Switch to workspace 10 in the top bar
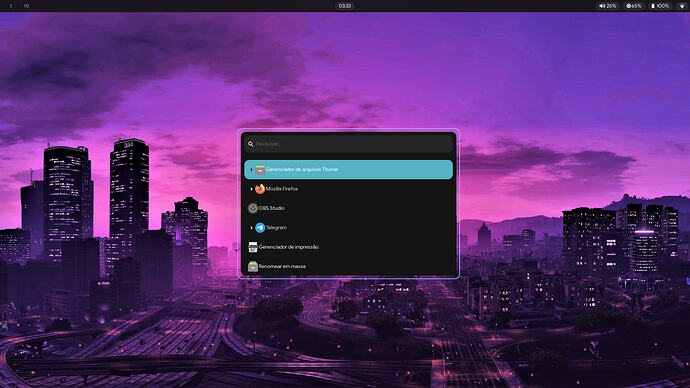Image resolution: width=690 pixels, height=388 pixels. [x=26, y=6]
